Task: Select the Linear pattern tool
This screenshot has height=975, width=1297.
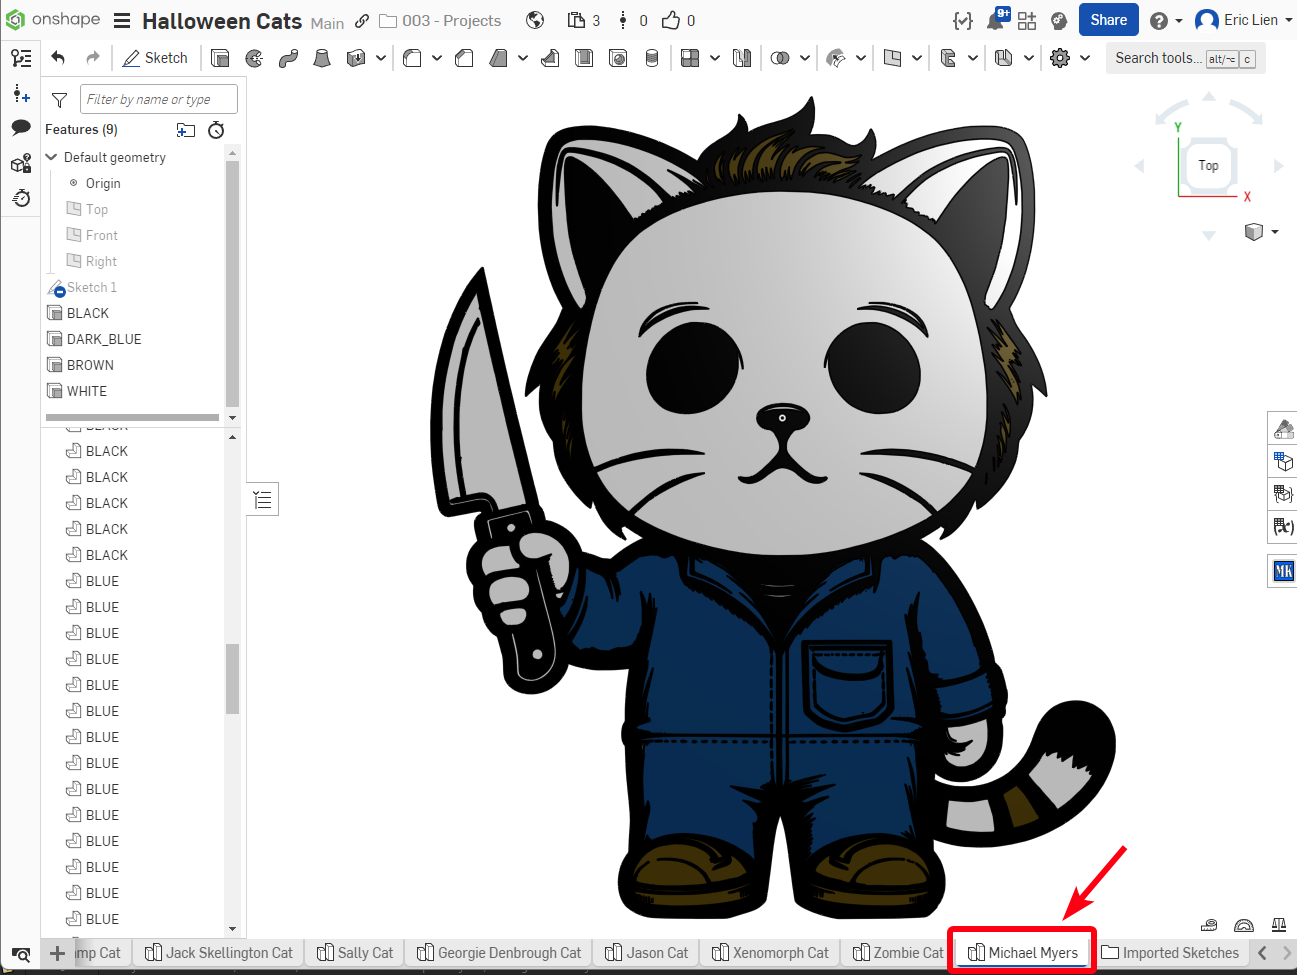Action: (x=690, y=58)
